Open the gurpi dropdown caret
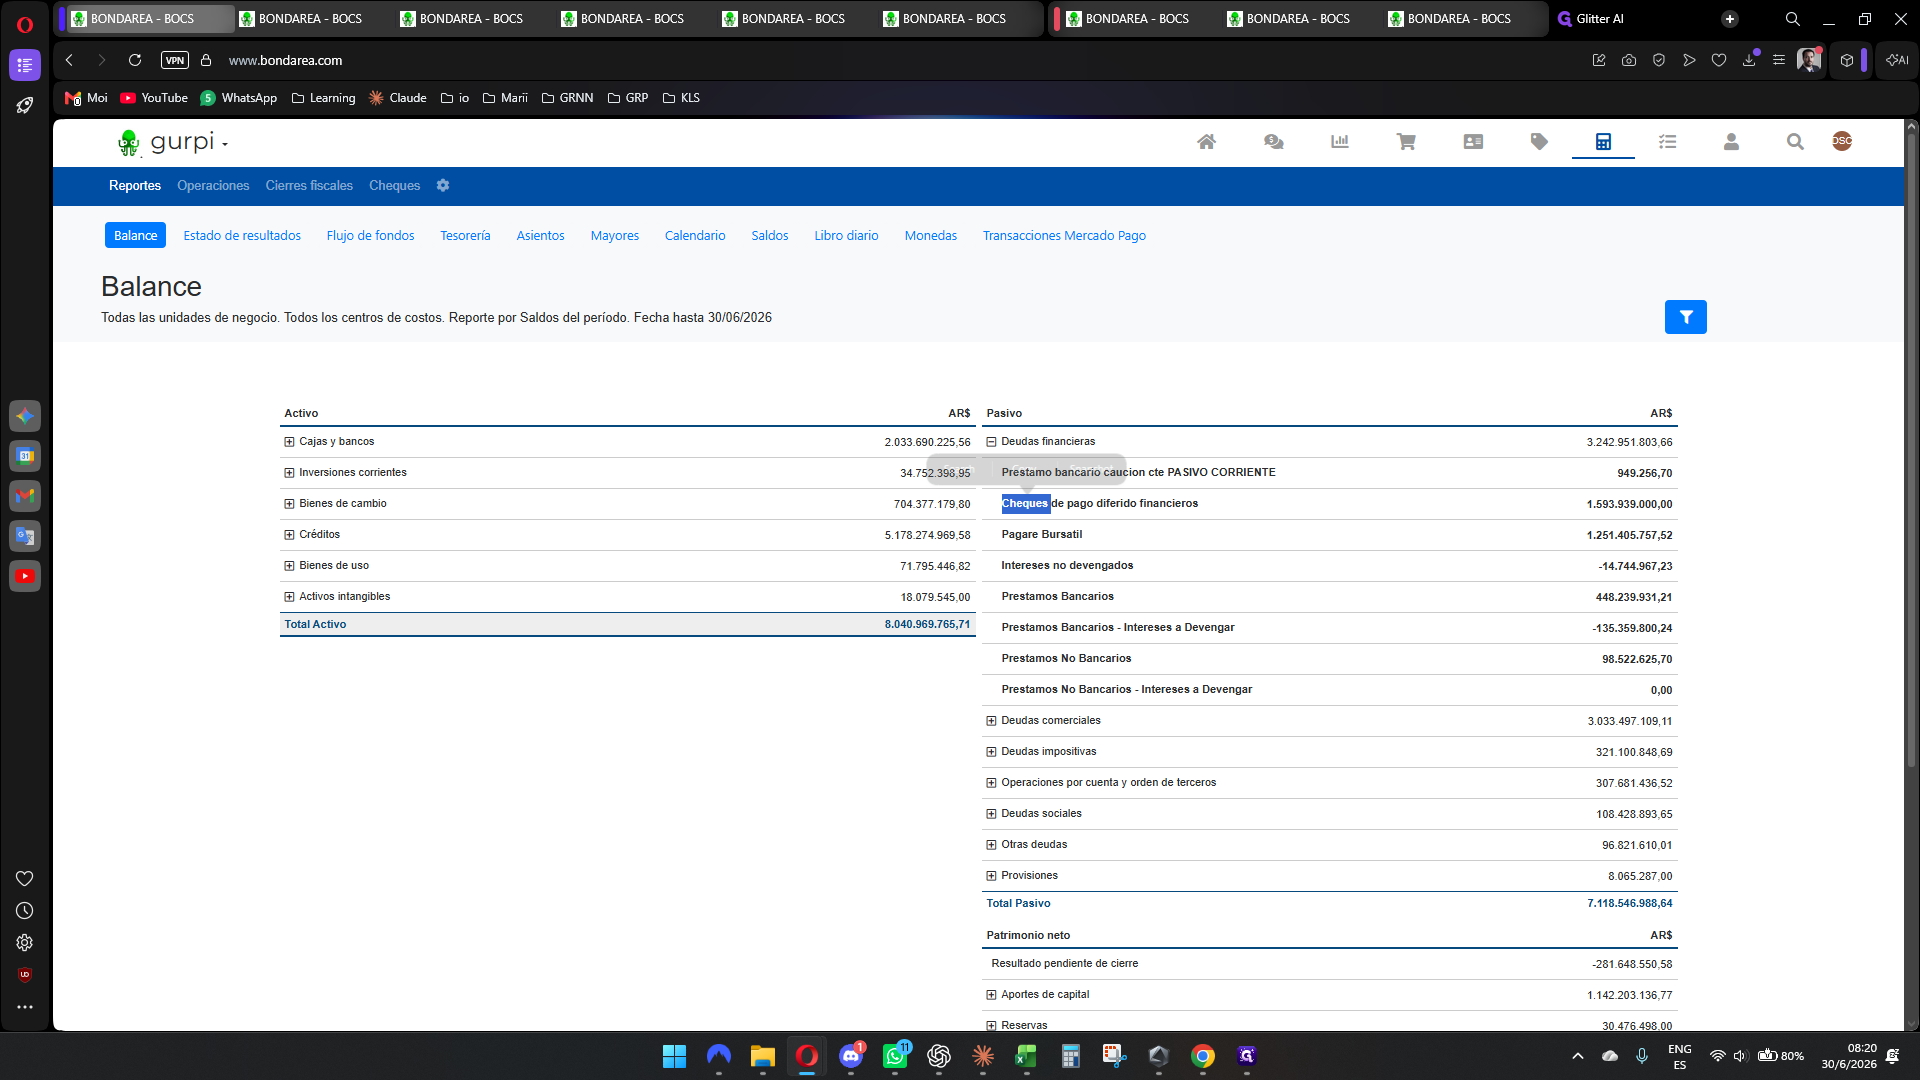Viewport: 1920px width, 1080px height. (x=225, y=145)
